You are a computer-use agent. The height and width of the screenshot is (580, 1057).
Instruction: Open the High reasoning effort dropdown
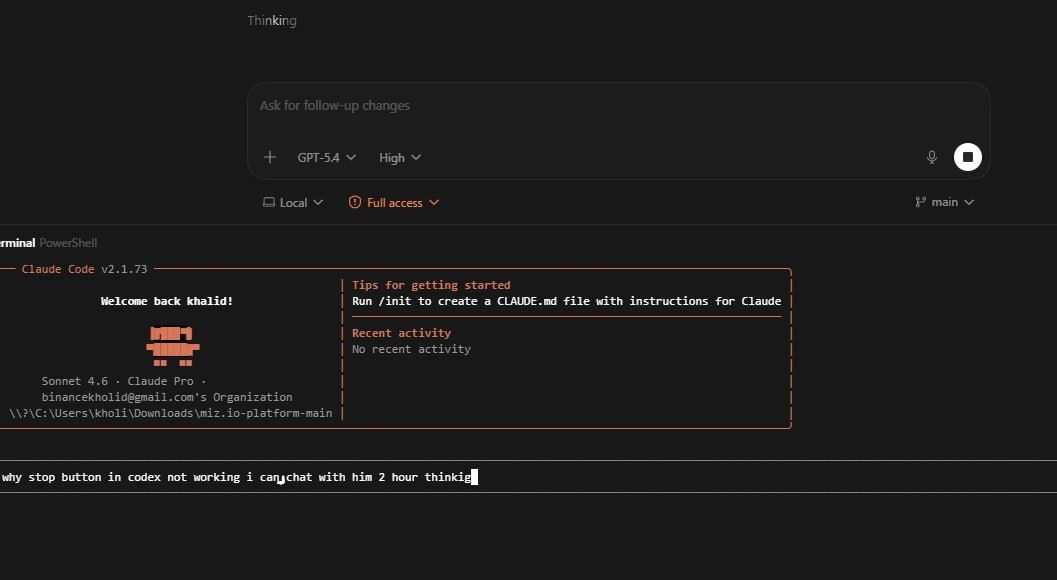click(x=400, y=157)
